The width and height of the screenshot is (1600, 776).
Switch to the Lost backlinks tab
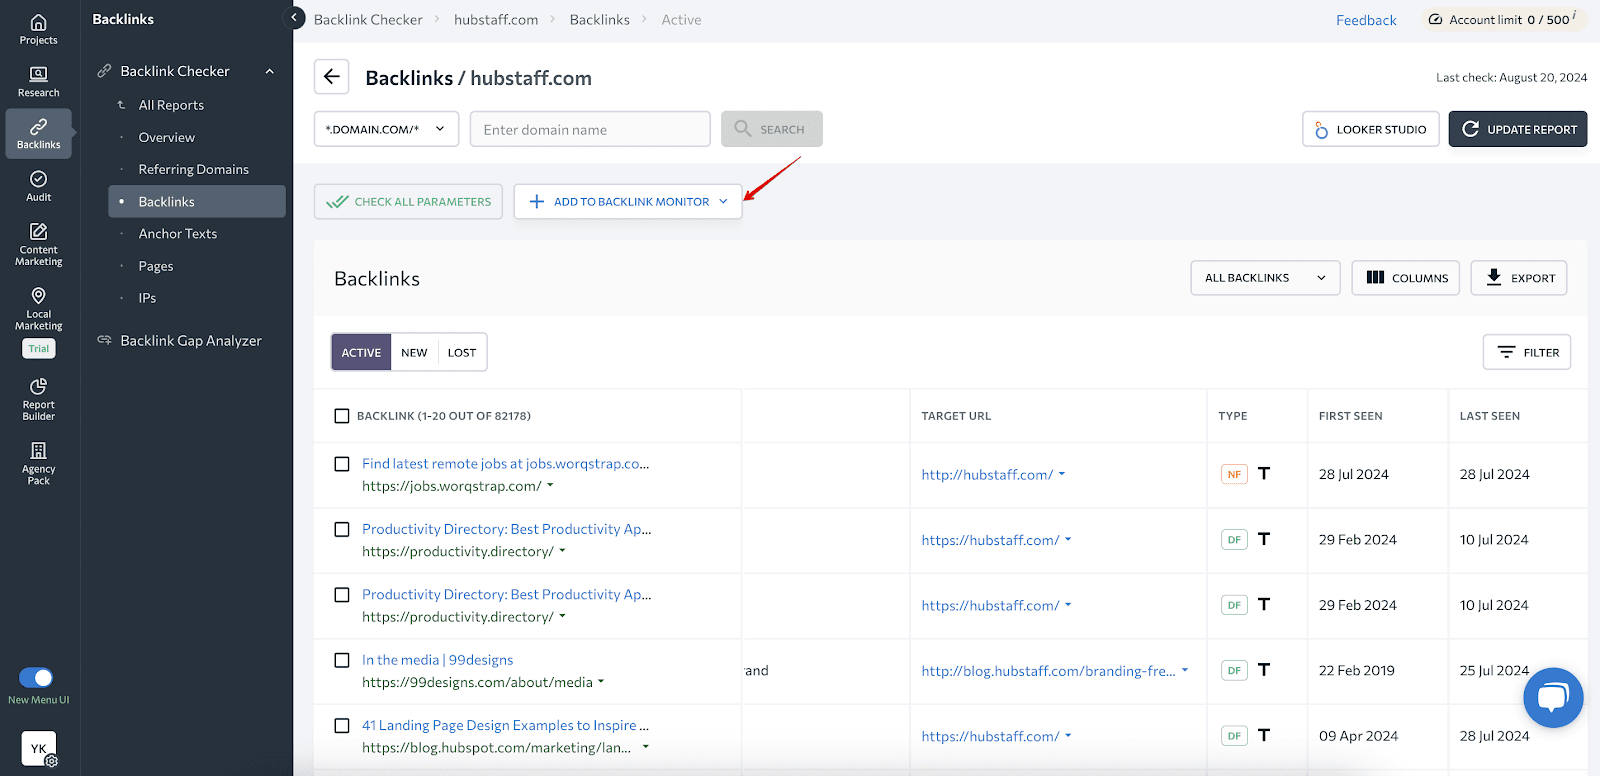pyautogui.click(x=462, y=352)
